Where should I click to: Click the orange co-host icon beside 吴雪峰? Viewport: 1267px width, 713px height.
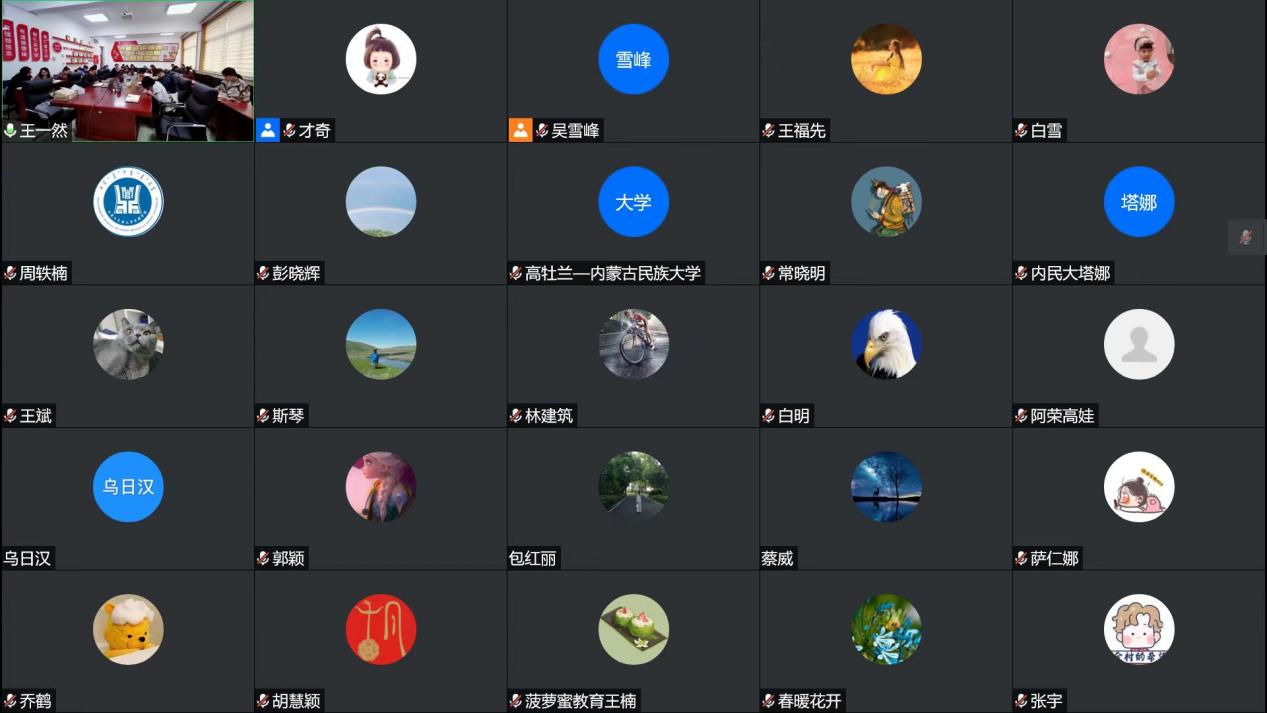520,130
